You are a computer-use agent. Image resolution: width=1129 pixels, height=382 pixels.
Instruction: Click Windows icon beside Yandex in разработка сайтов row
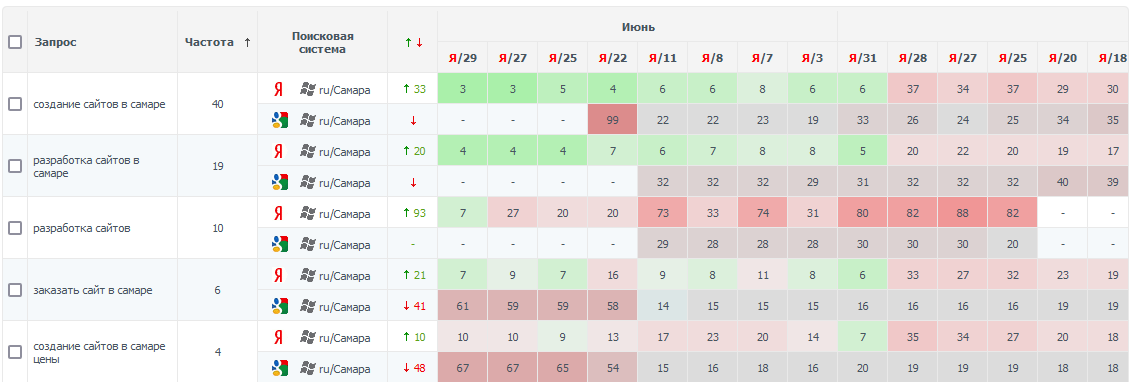308,213
